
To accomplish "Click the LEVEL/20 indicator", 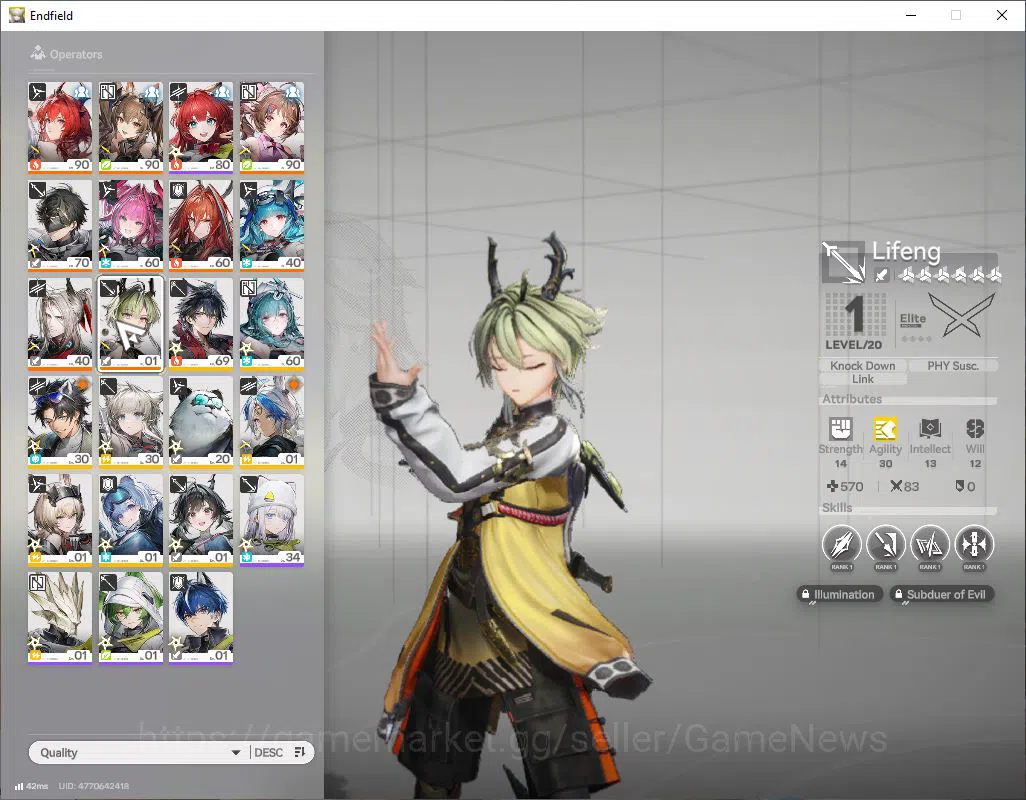I will tap(853, 345).
